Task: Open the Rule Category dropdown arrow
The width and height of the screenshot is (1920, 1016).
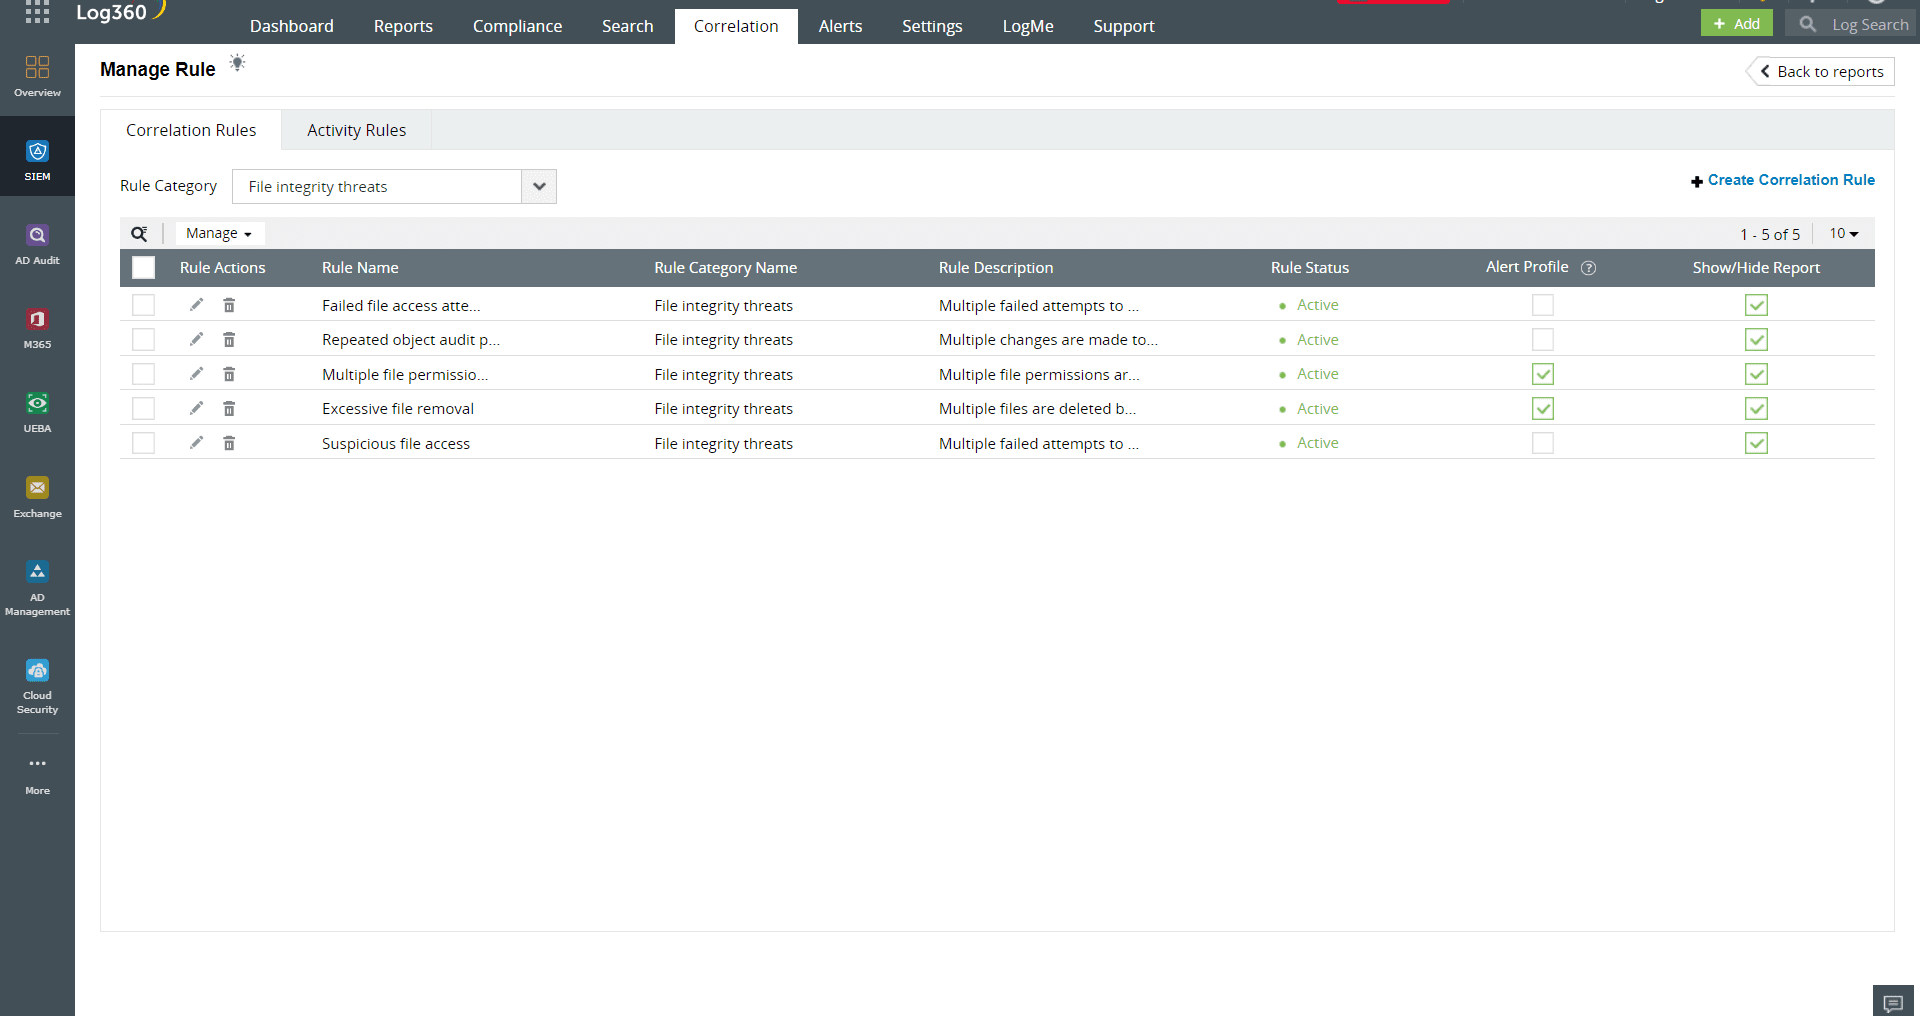Action: coord(539,186)
